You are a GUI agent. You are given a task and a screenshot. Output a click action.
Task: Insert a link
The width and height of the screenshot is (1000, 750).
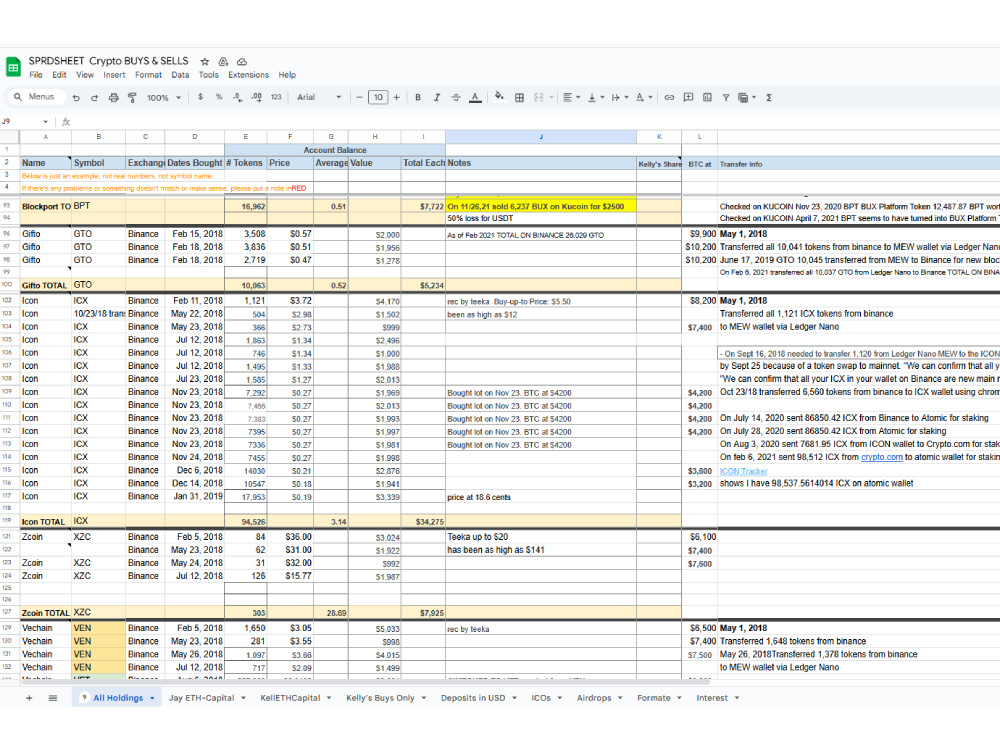click(x=669, y=98)
